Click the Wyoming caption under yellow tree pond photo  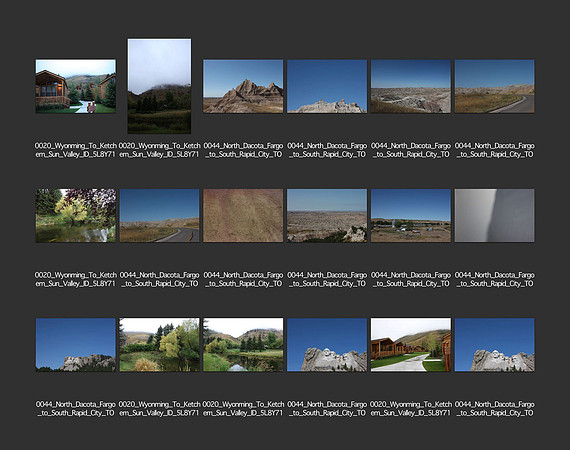point(76,279)
